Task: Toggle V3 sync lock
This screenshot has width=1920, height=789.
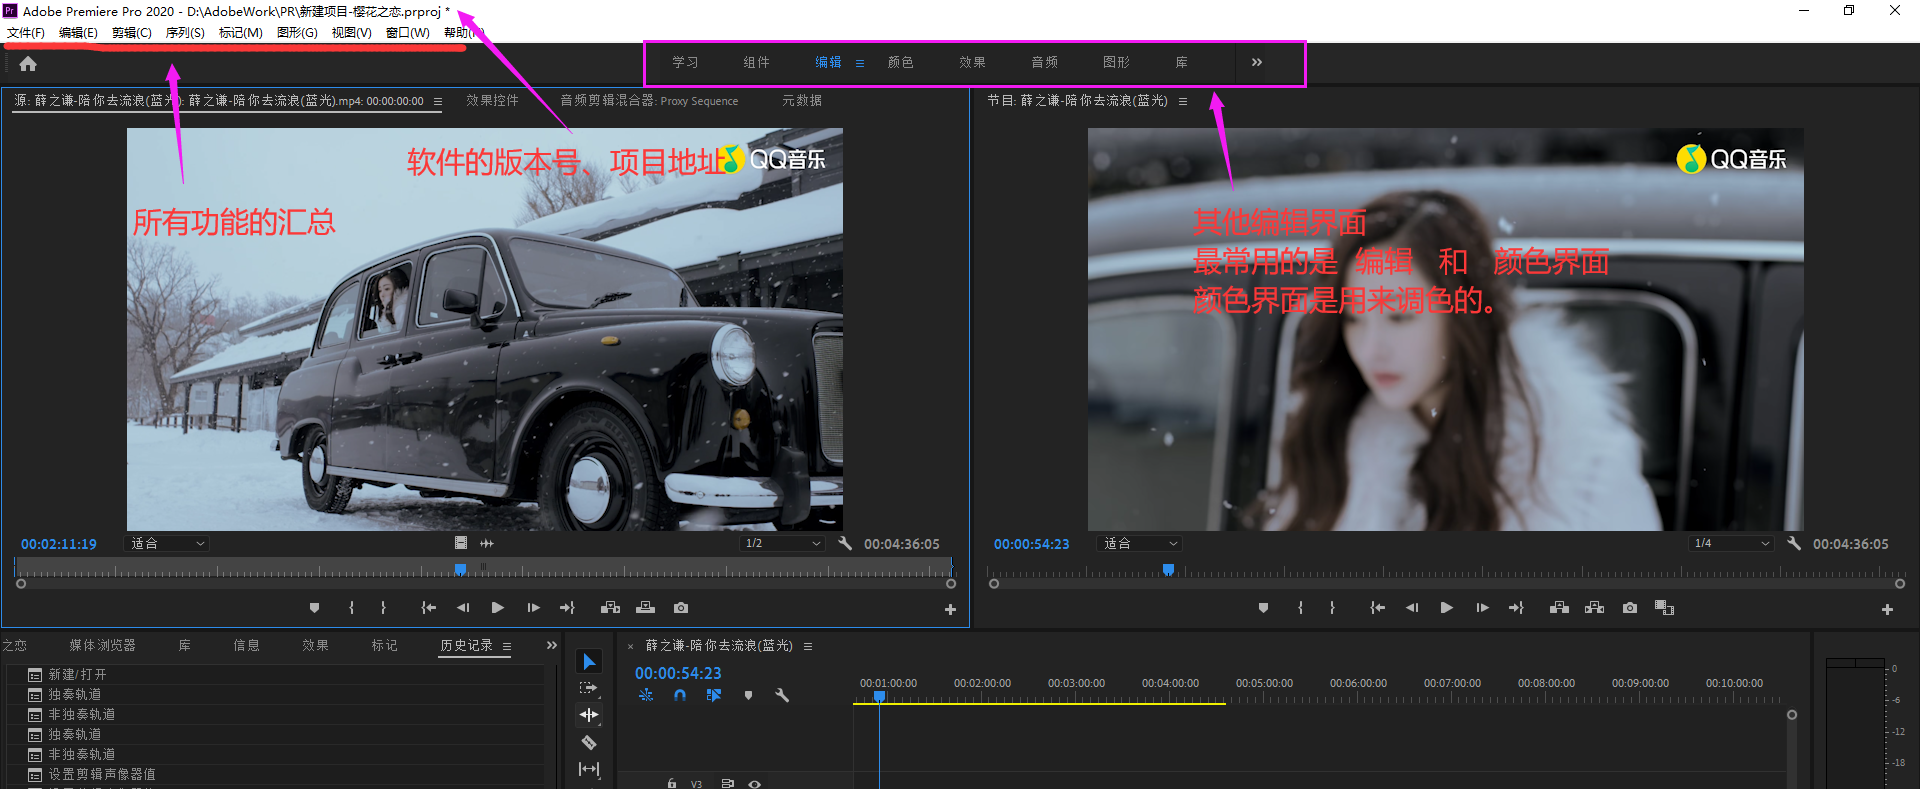Action: (x=728, y=783)
